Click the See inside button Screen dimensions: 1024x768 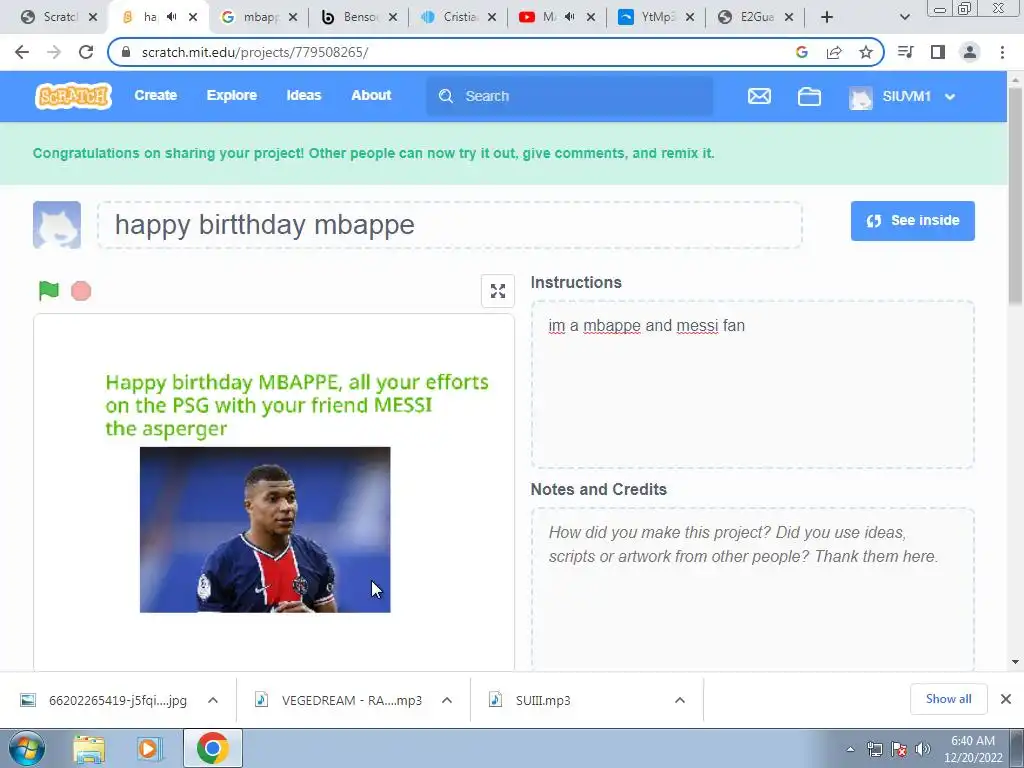pyautogui.click(x=912, y=221)
